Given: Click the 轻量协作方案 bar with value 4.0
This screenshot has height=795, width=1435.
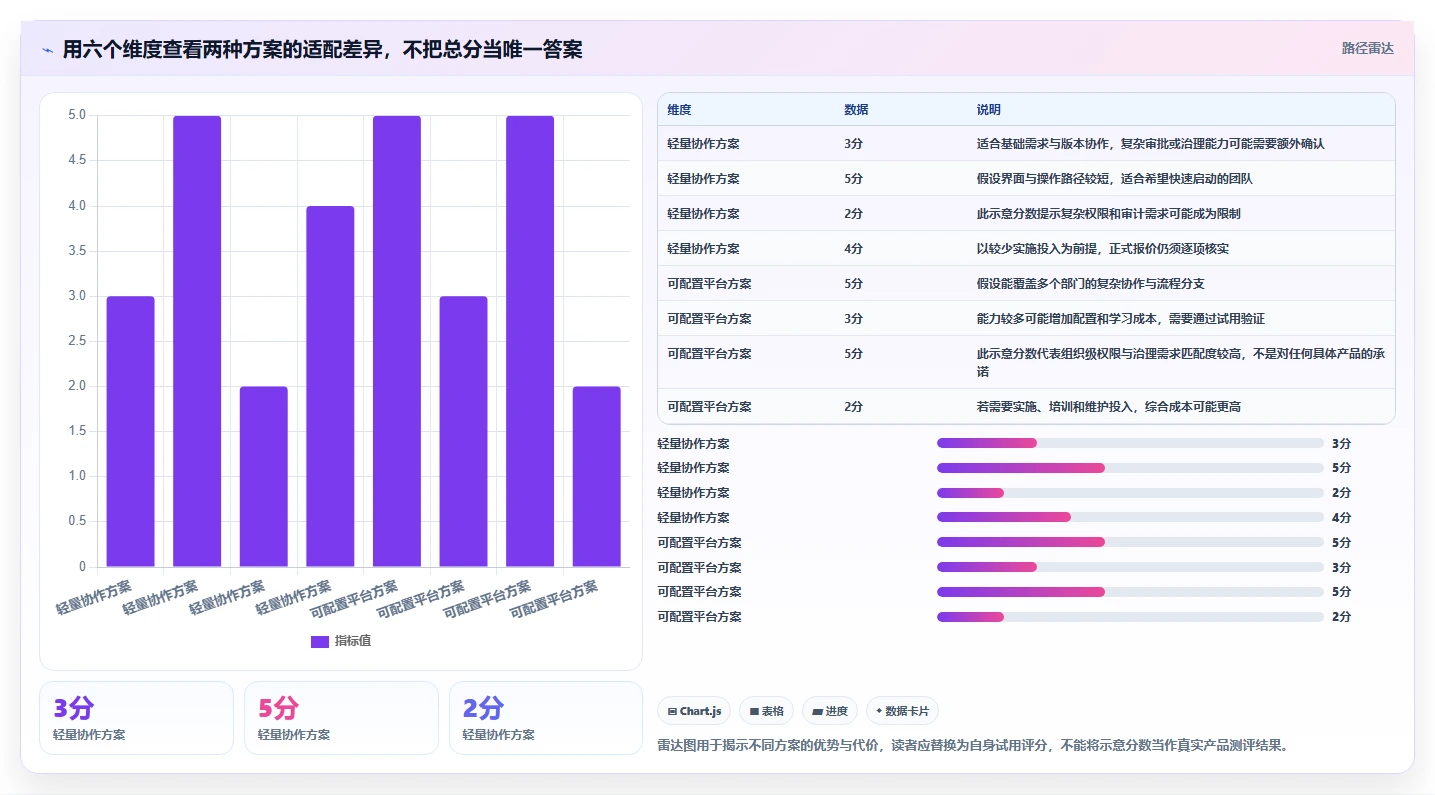Looking at the screenshot, I should [x=330, y=386].
